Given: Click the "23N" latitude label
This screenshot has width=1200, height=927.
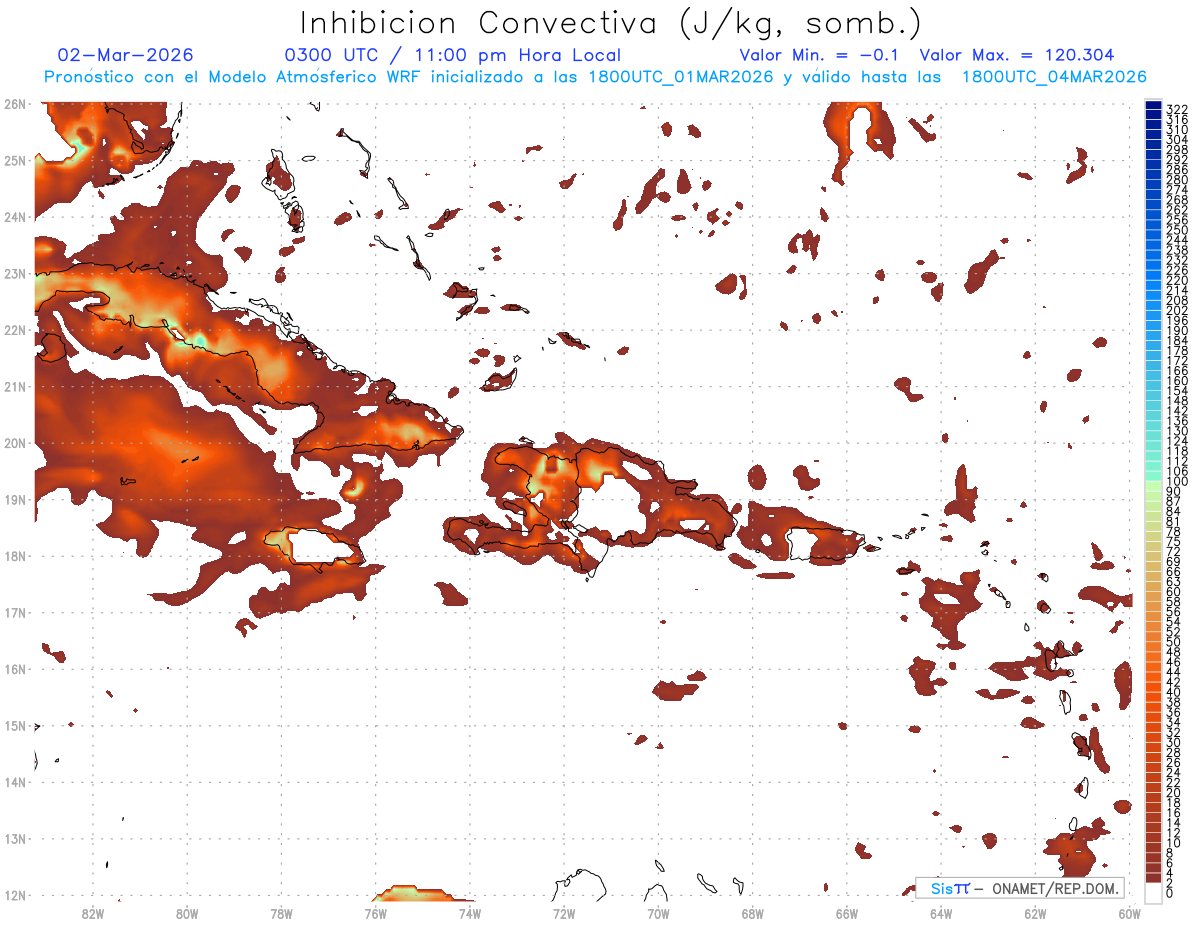Looking at the screenshot, I should [14, 274].
